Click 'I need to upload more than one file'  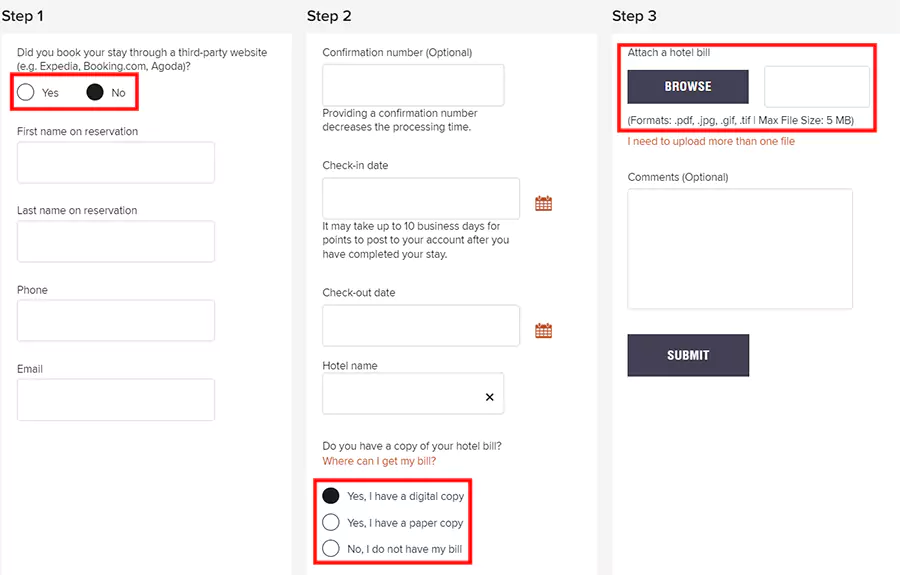coord(711,141)
